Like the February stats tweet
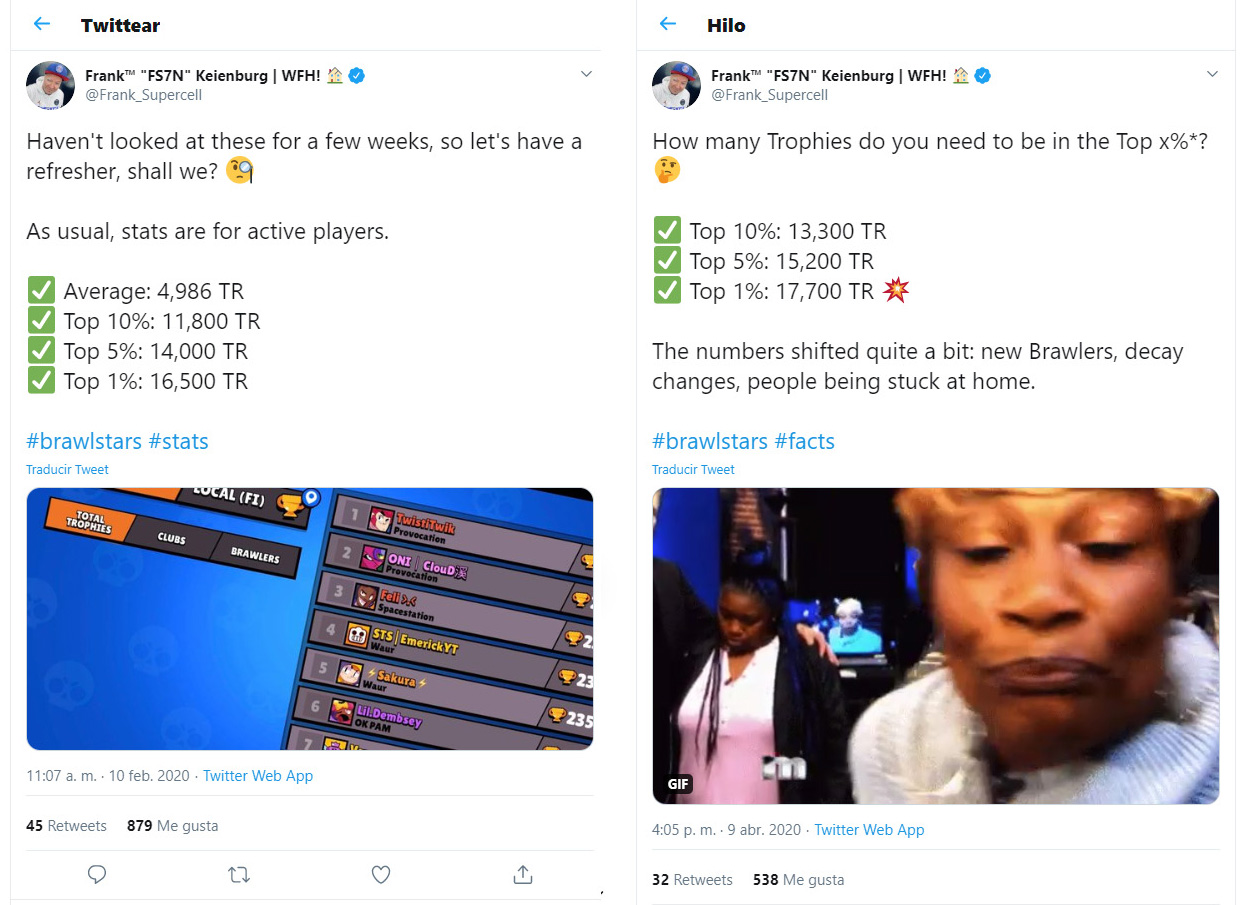This screenshot has width=1259, height=905. coord(381,875)
